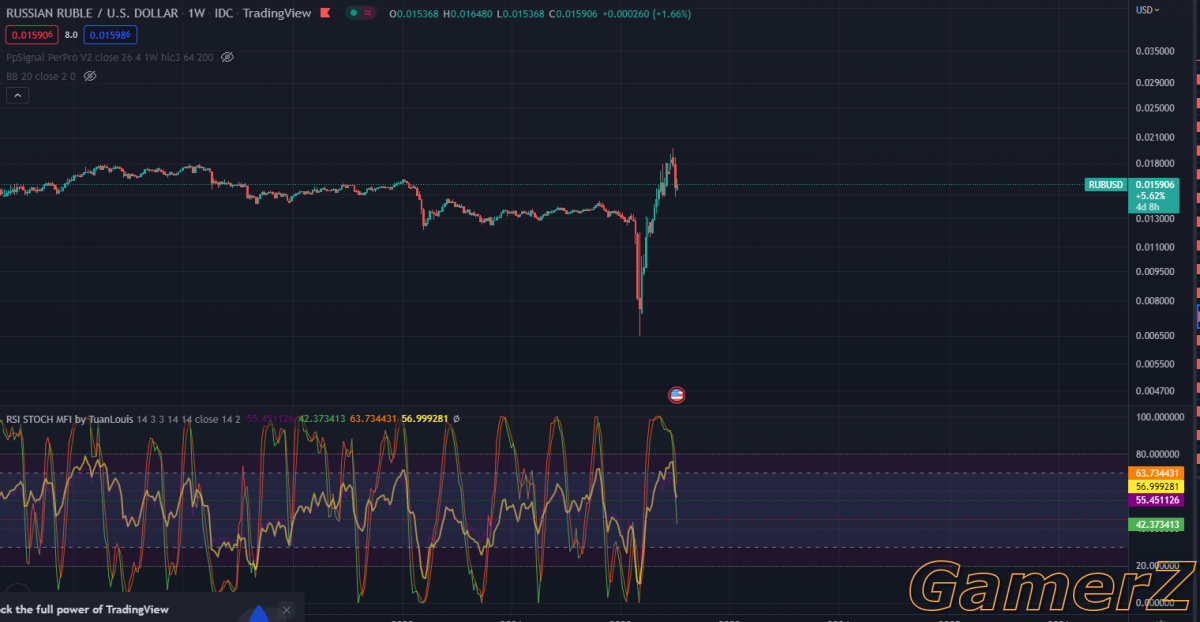Click the 100.000000 indicator scale label

click(1158, 417)
